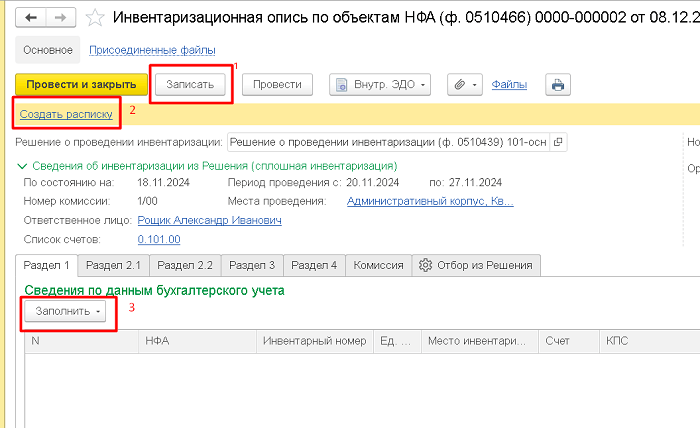
Task: Open the paperclip attachments dropdown
Action: 464,85
